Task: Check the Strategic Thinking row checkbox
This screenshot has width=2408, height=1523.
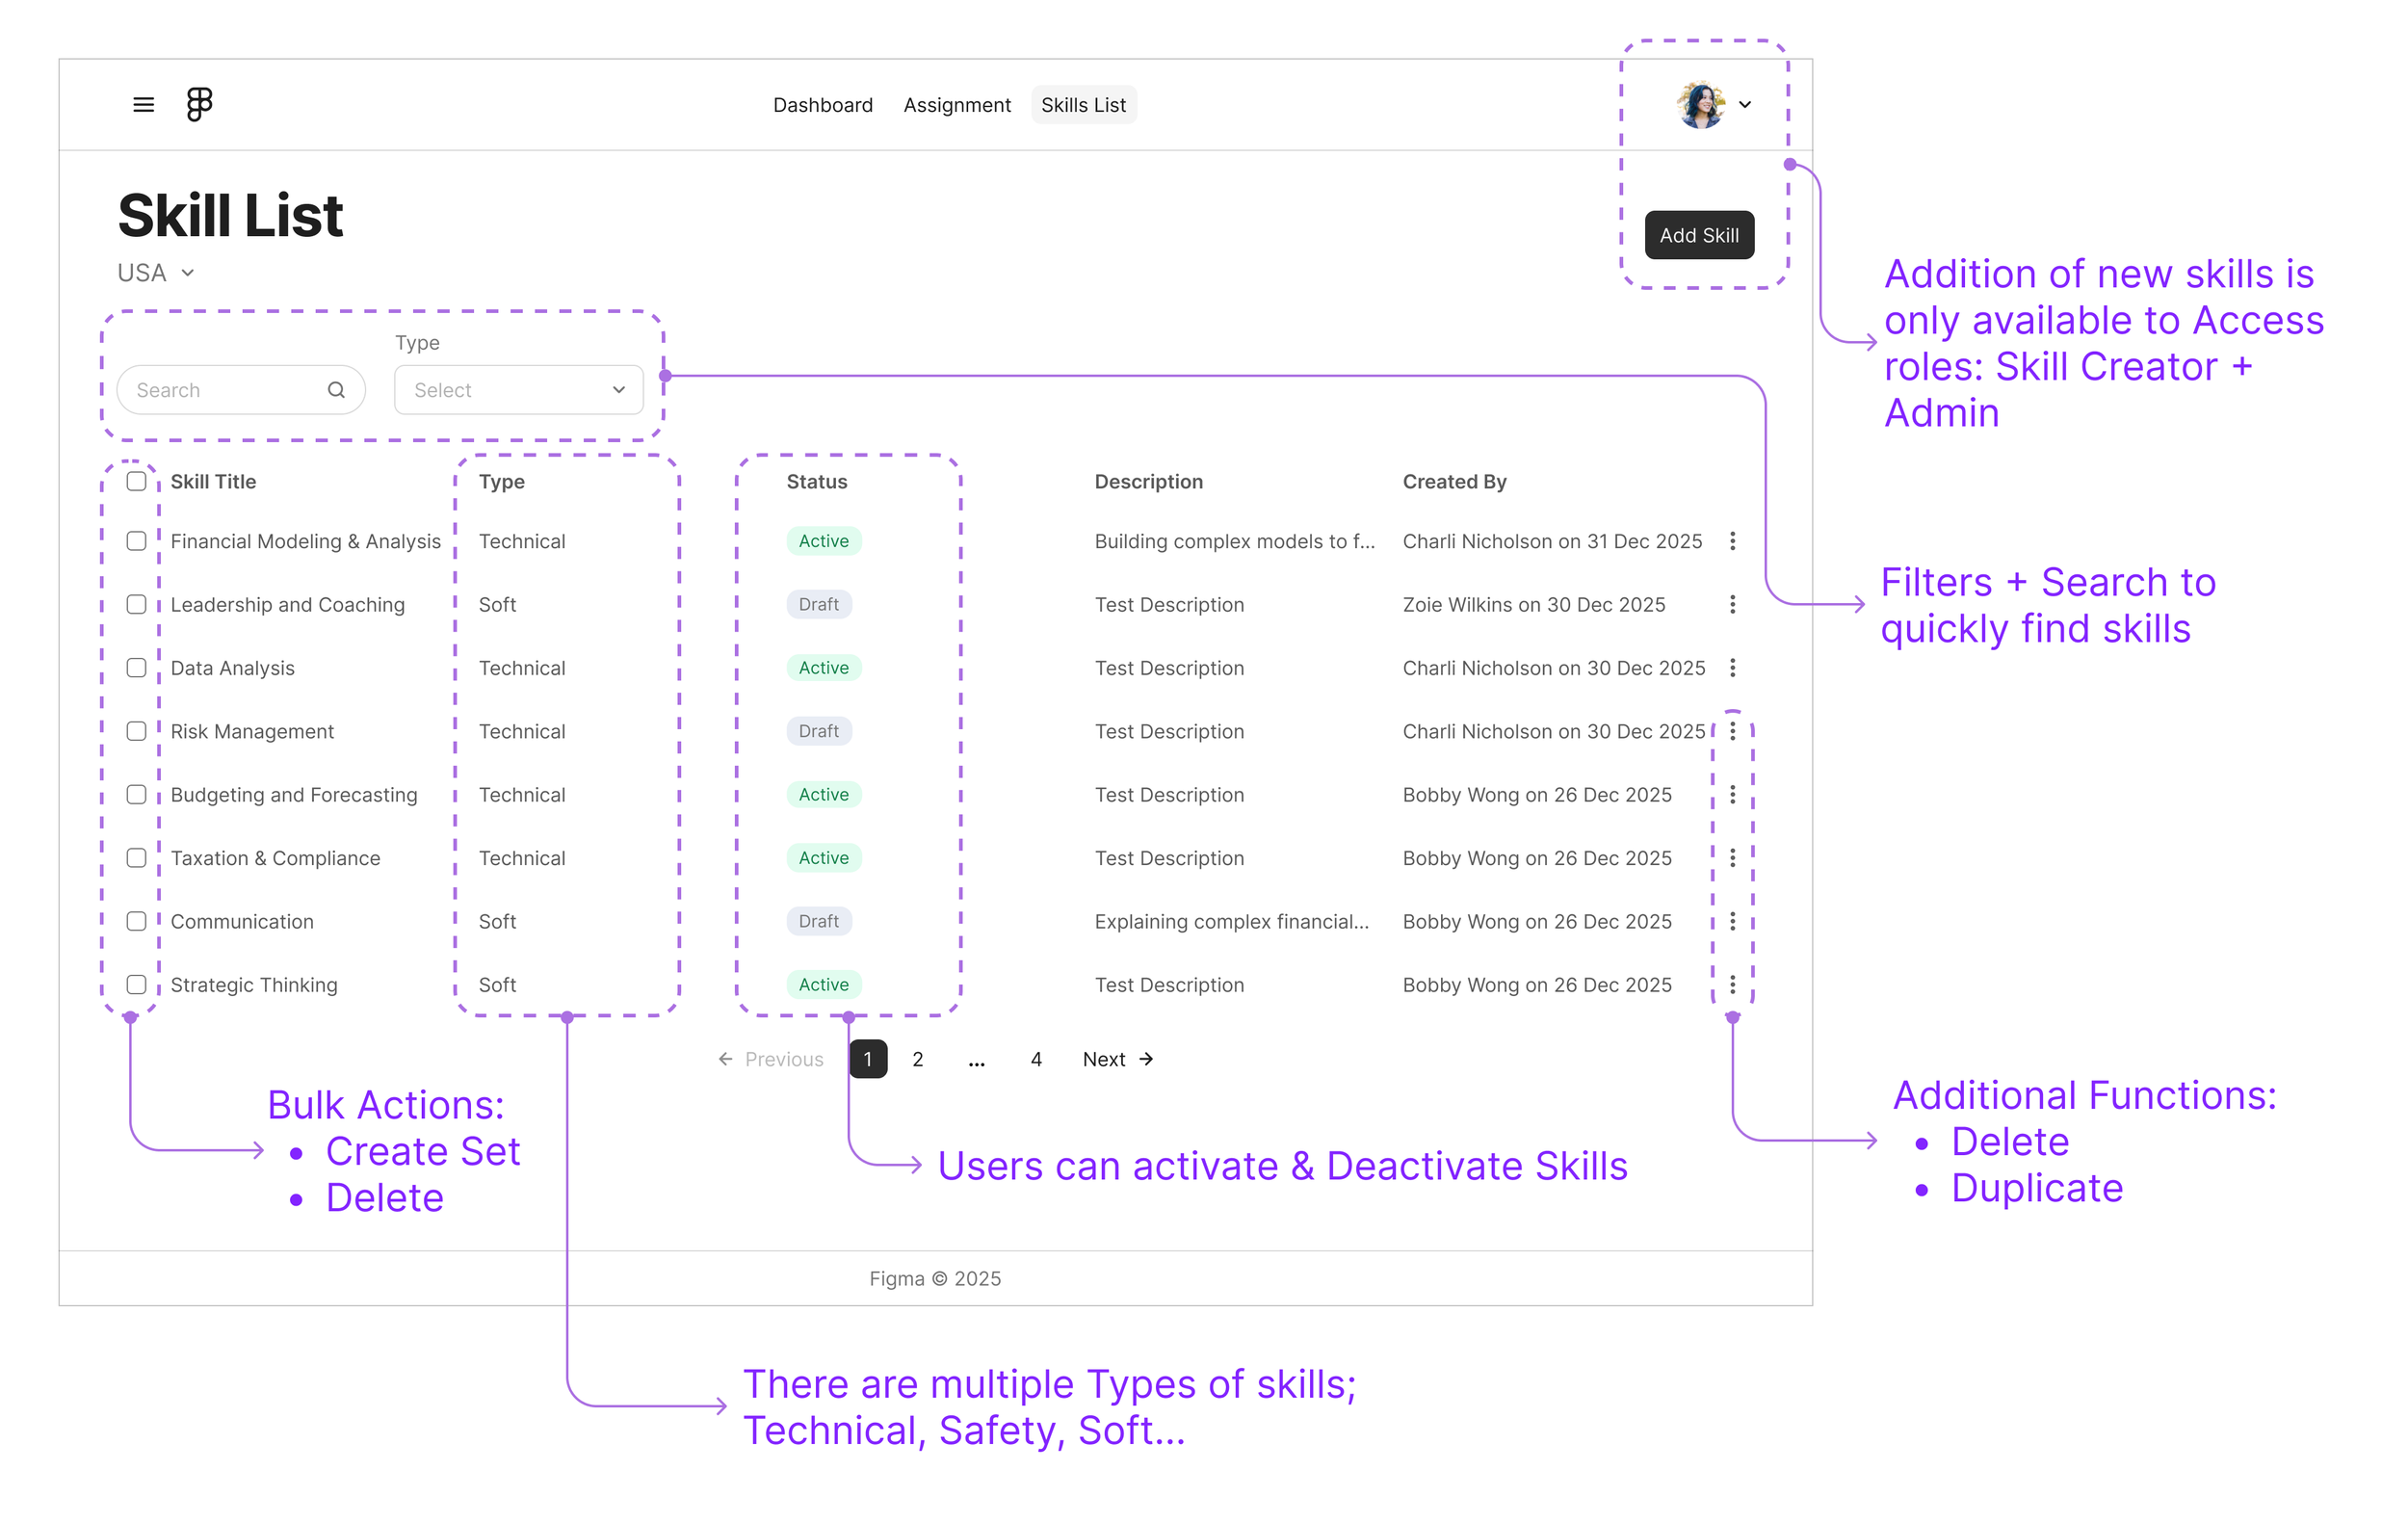Action: tap(137, 984)
